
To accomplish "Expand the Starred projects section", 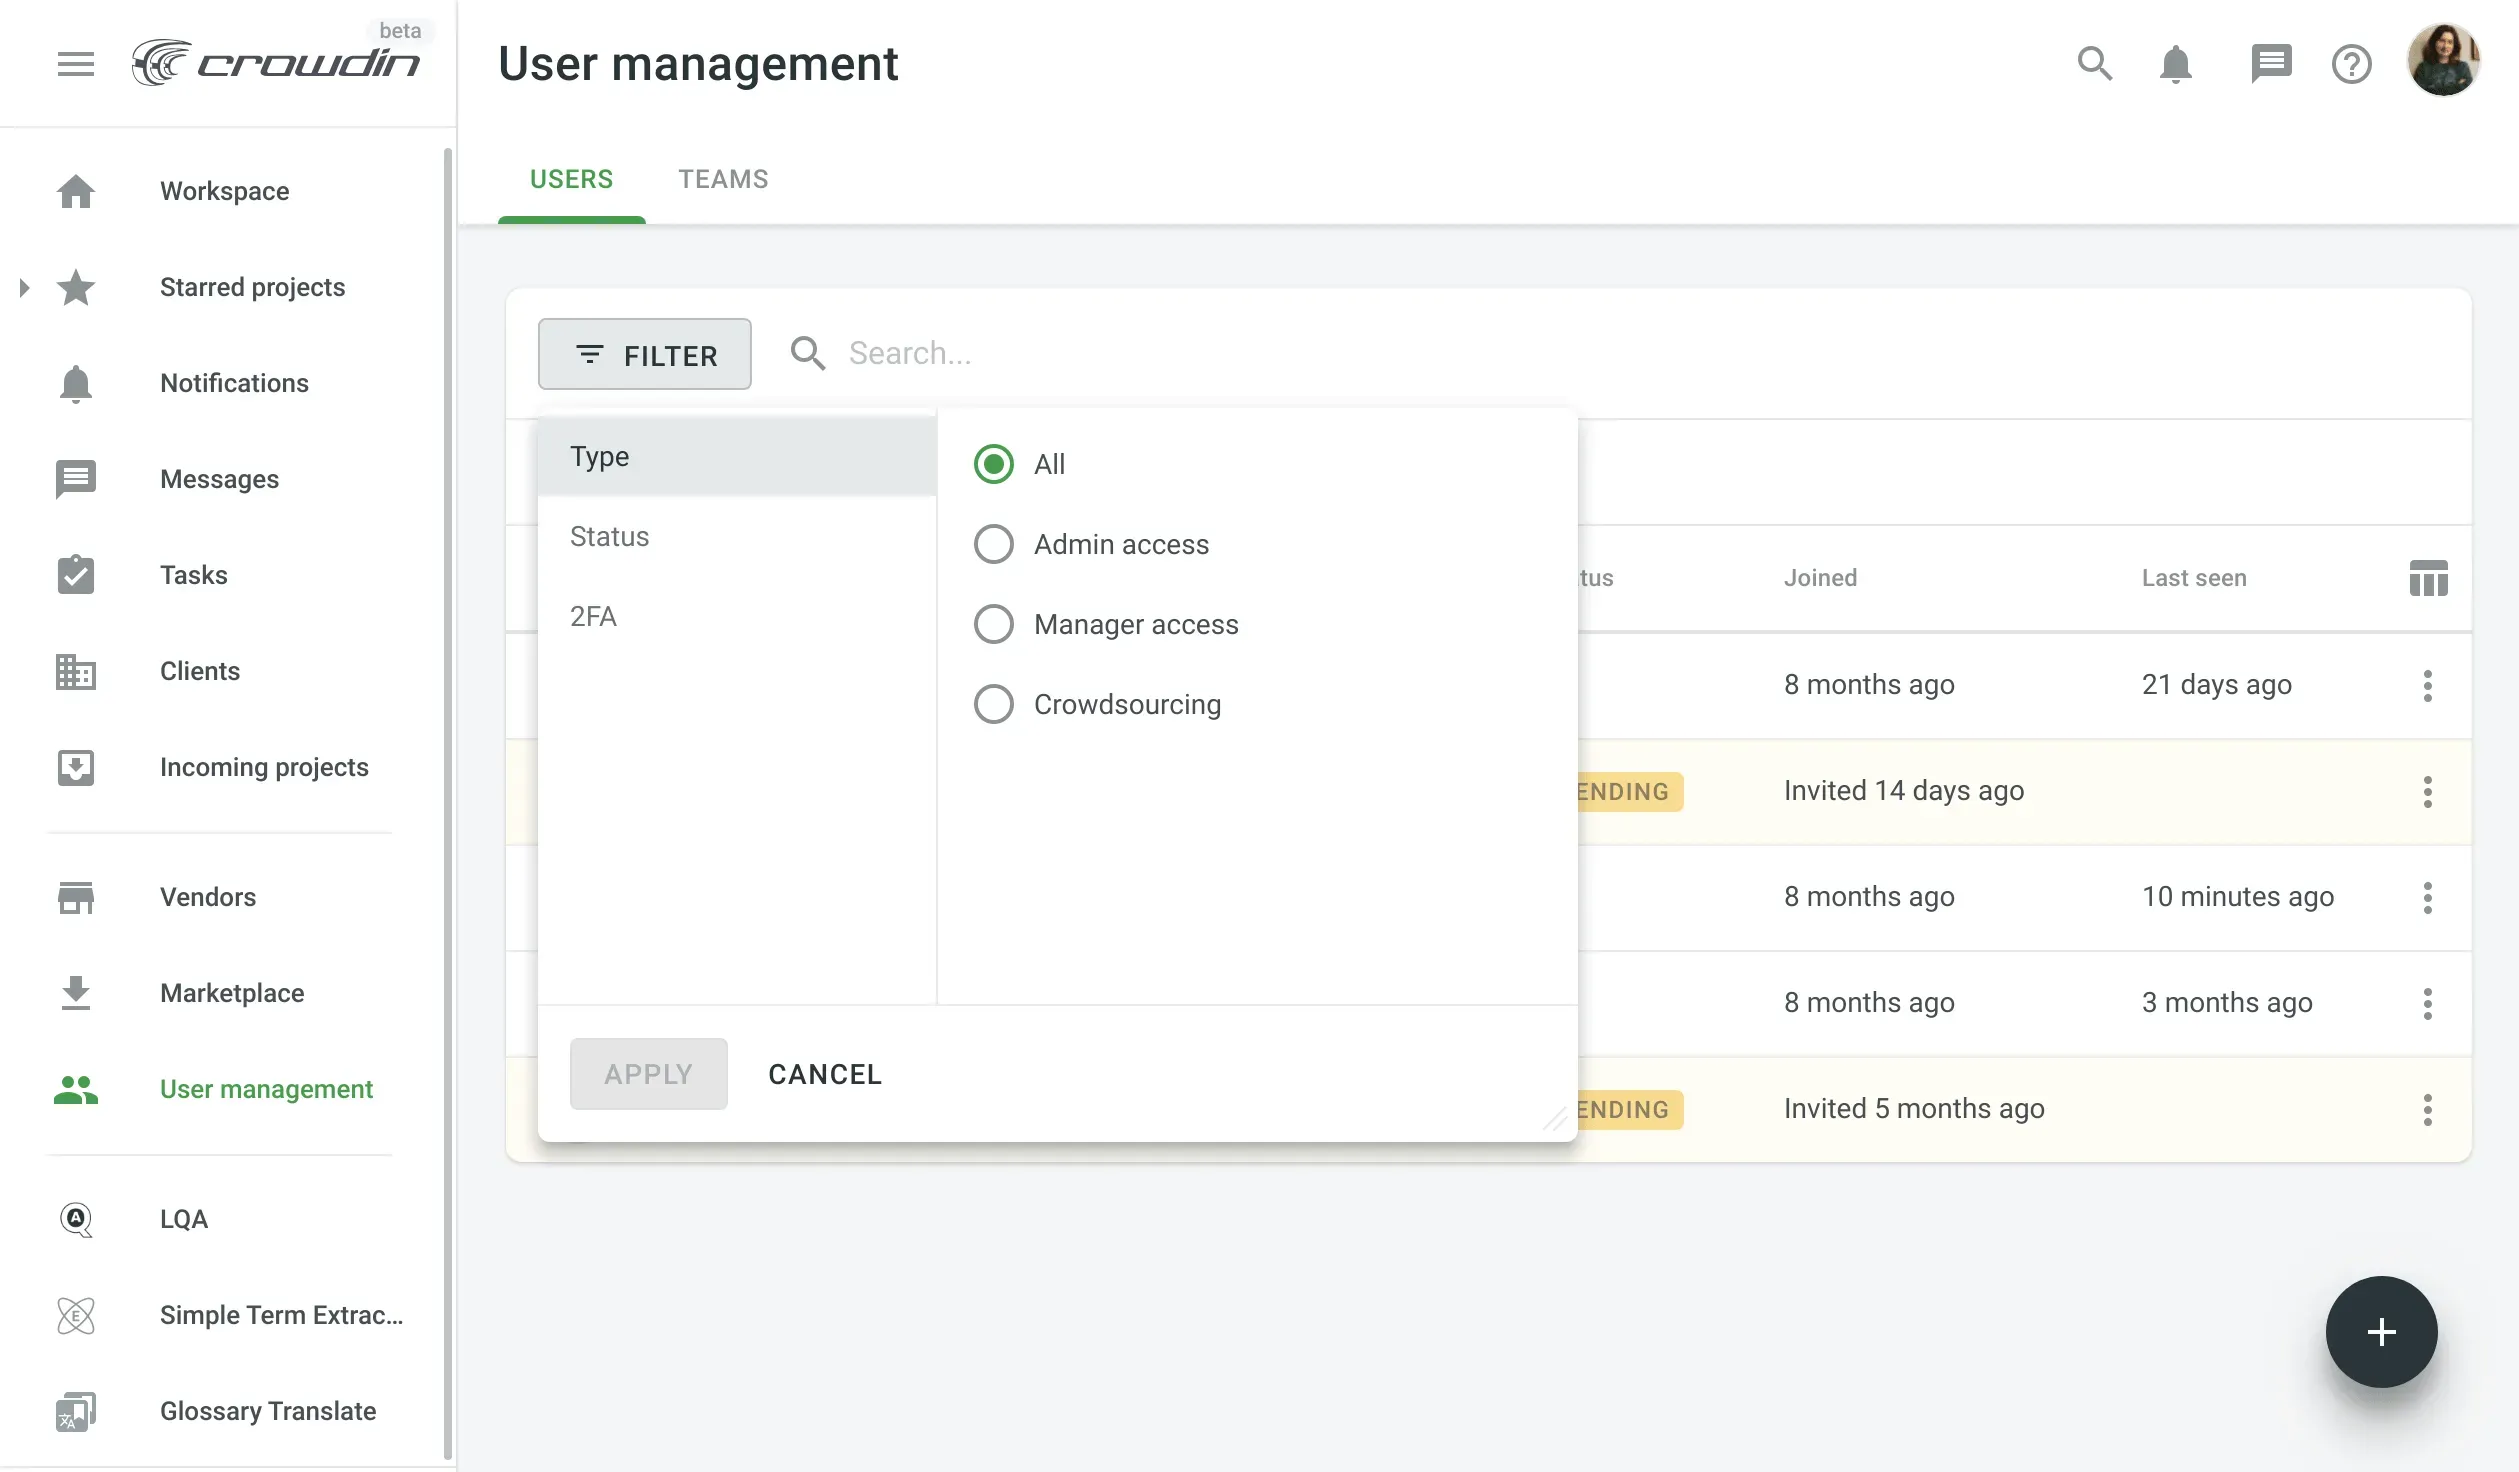I will [24, 287].
